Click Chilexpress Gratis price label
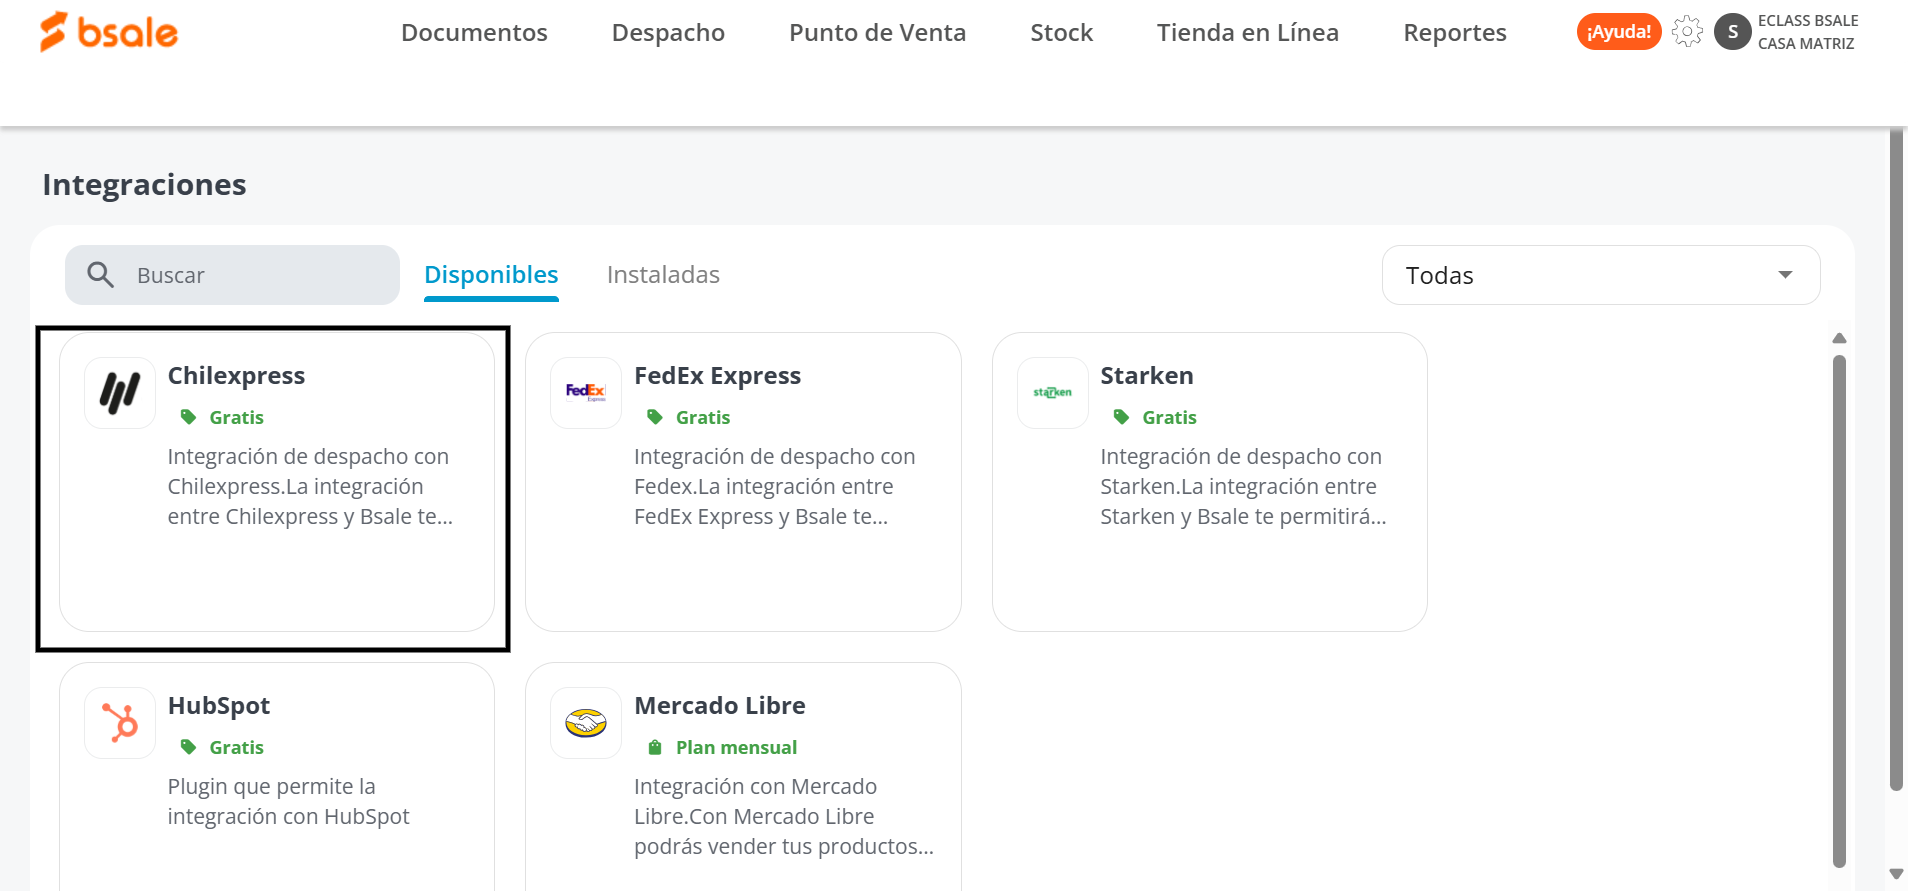Image resolution: width=1908 pixels, height=891 pixels. (236, 417)
